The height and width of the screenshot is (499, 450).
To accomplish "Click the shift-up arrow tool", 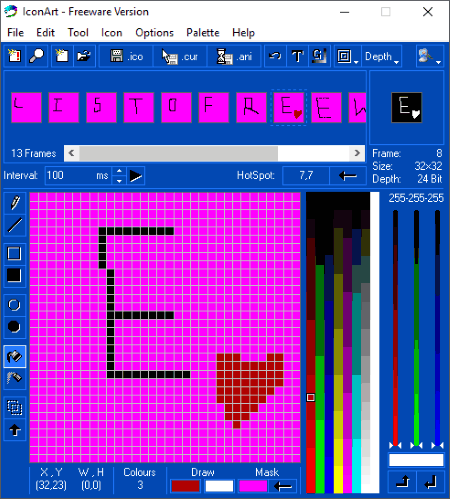I will click(x=14, y=430).
